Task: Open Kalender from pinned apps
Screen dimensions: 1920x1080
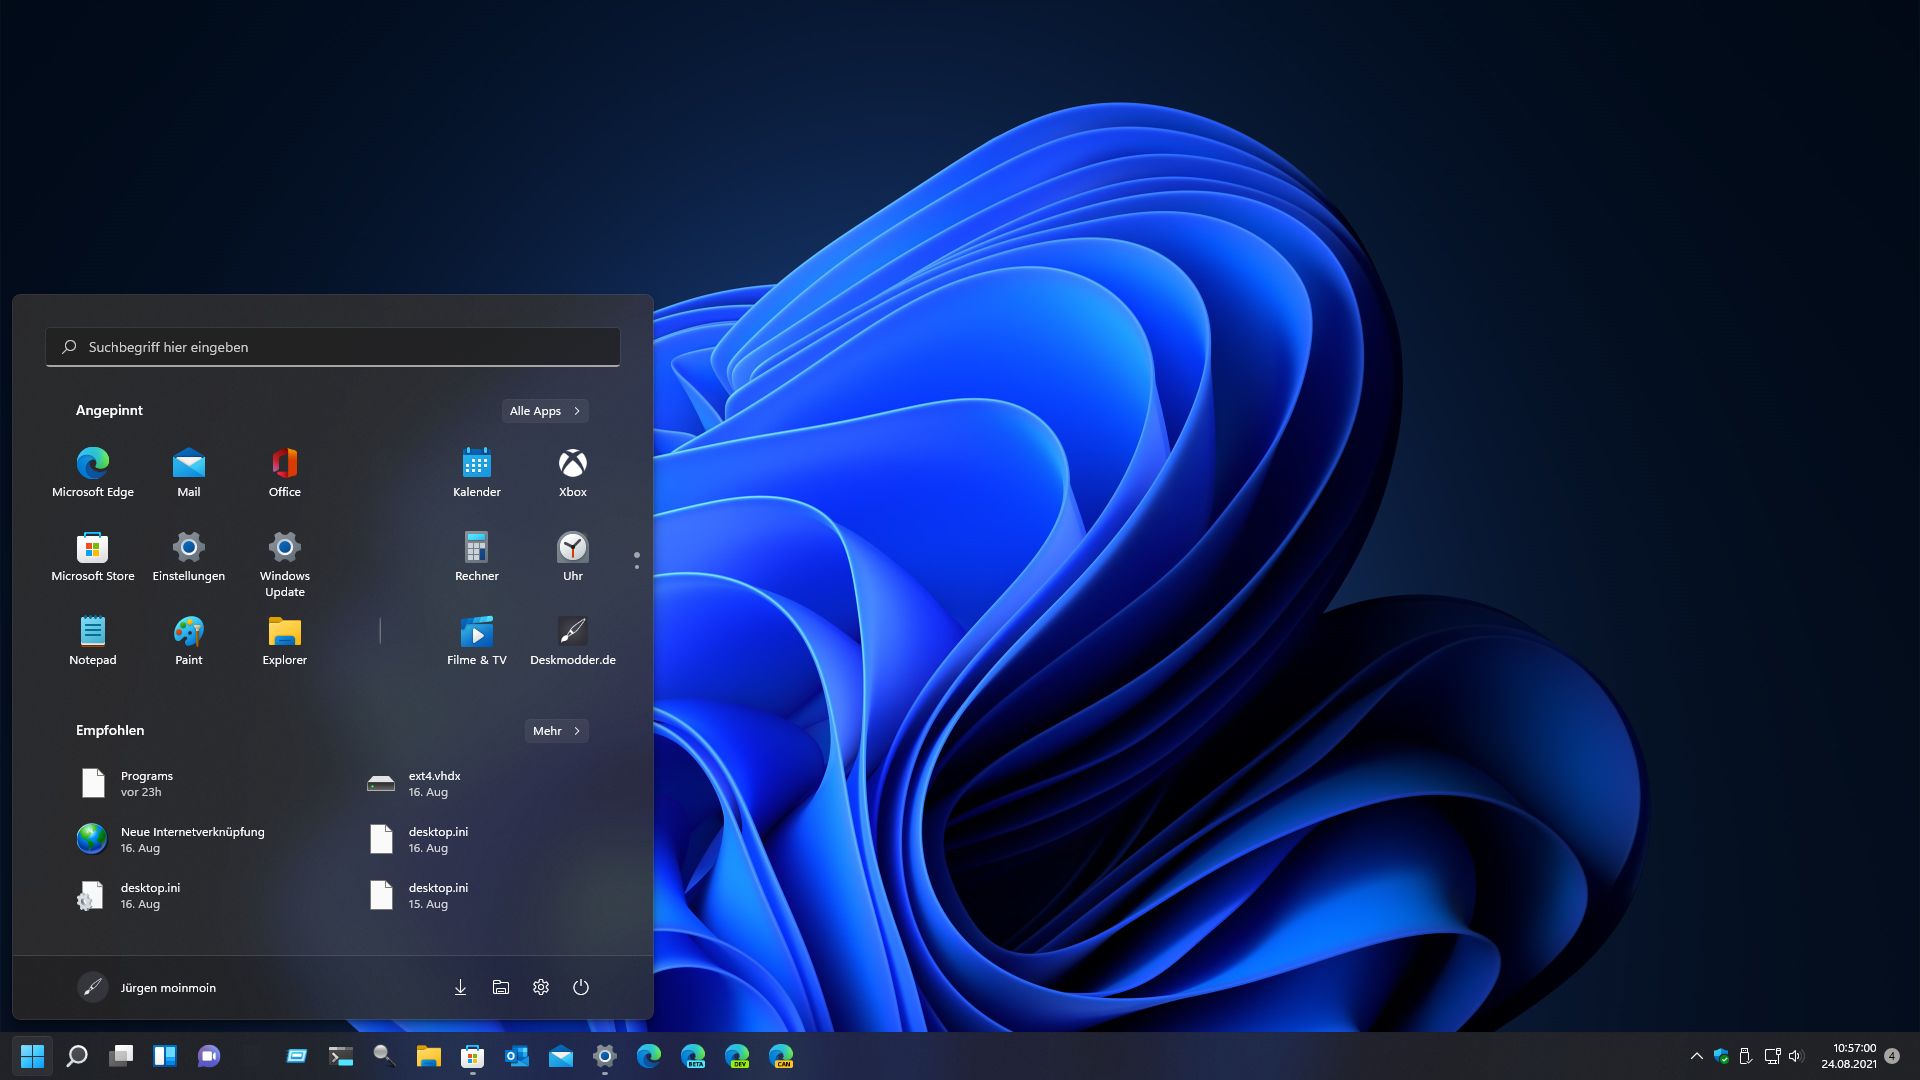Action: 477,472
